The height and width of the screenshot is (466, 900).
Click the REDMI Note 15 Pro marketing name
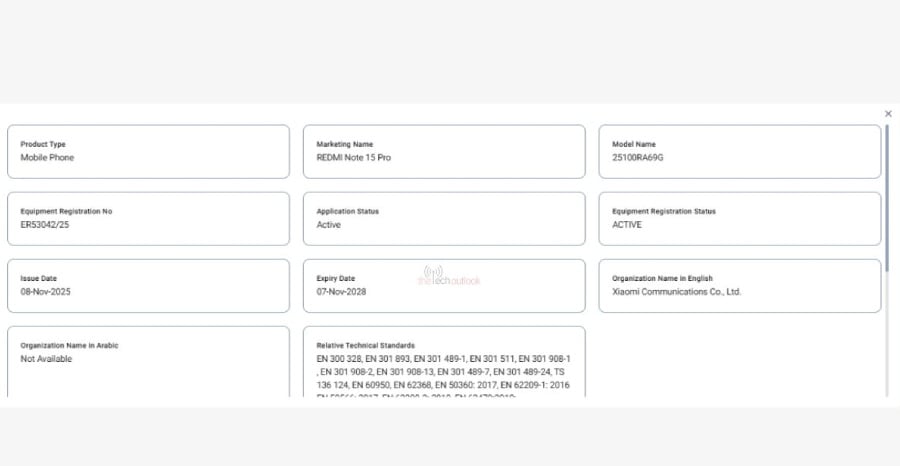click(354, 158)
